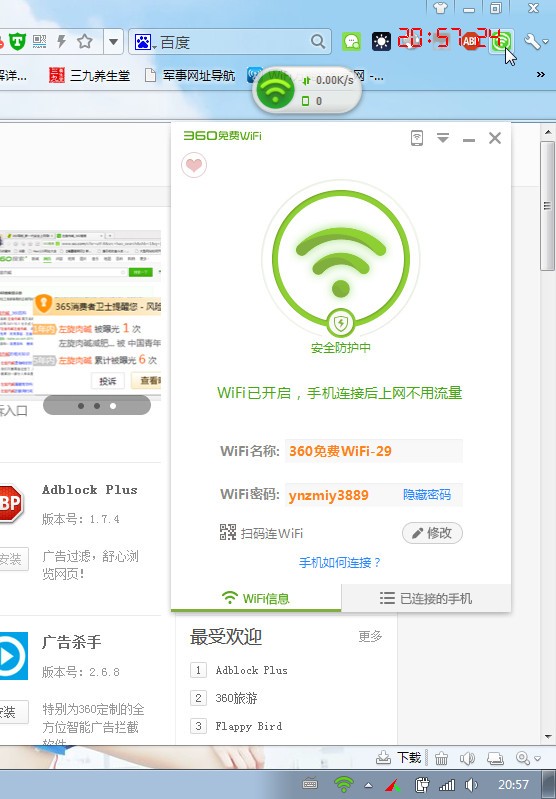Toggle the brightness night mode extension

(381, 41)
